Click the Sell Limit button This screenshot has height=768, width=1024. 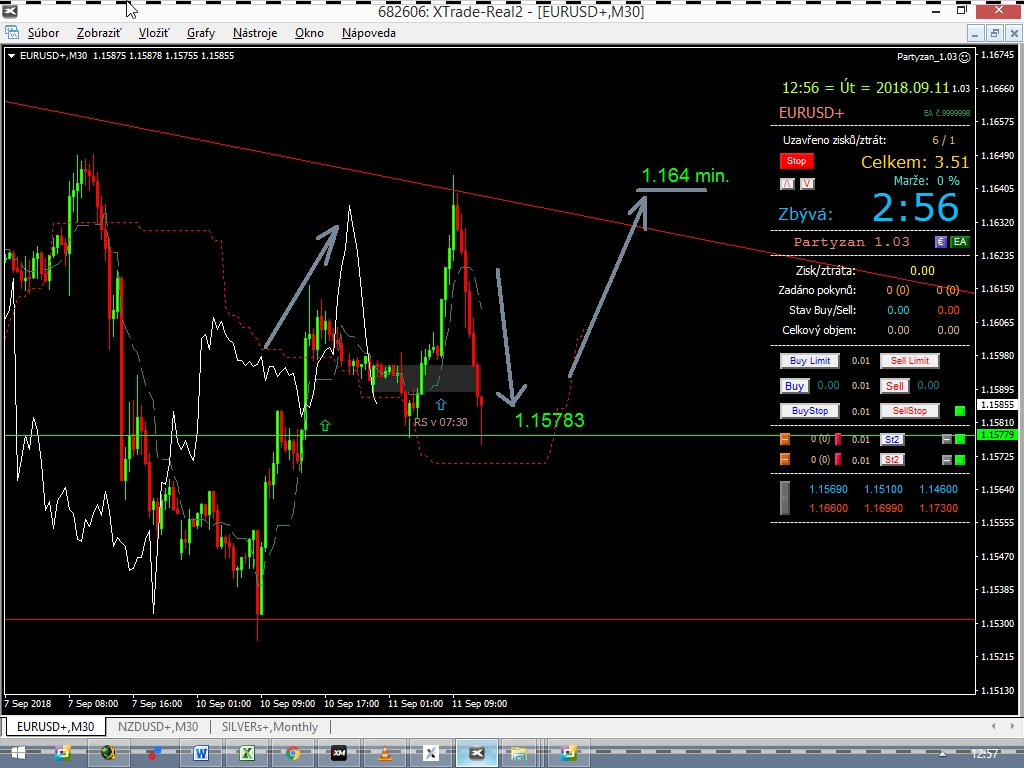pyautogui.click(x=909, y=360)
